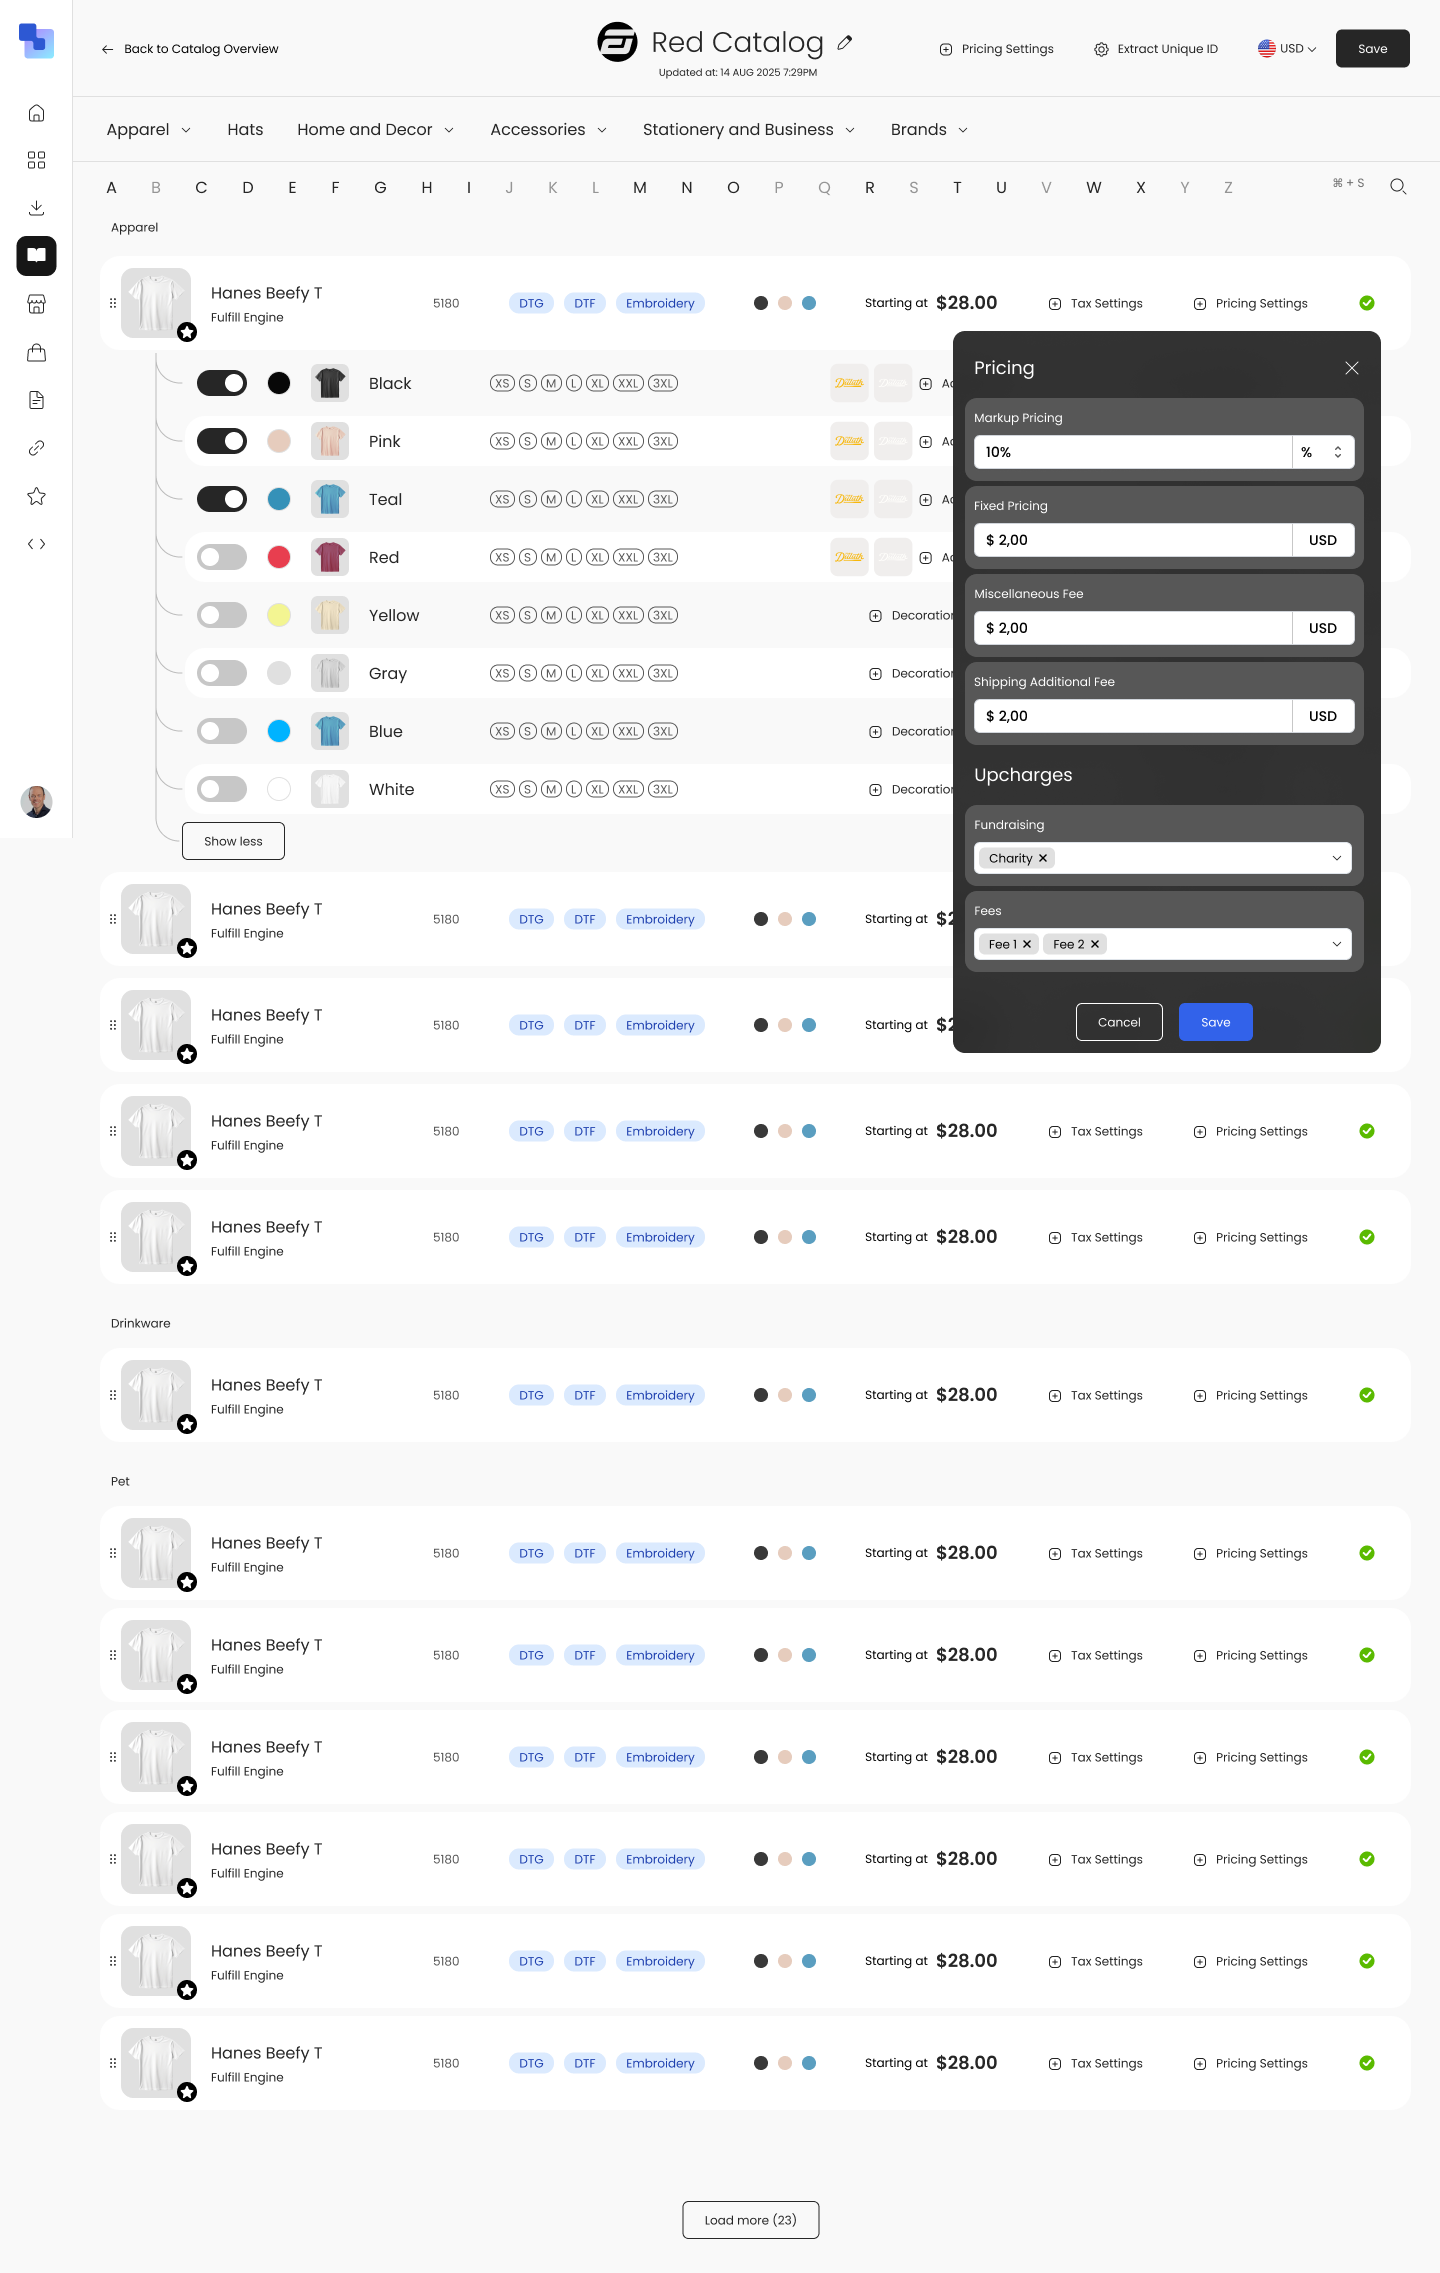1440x2273 pixels.
Task: Click the user avatar in the sidebar
Action: pyautogui.click(x=36, y=801)
